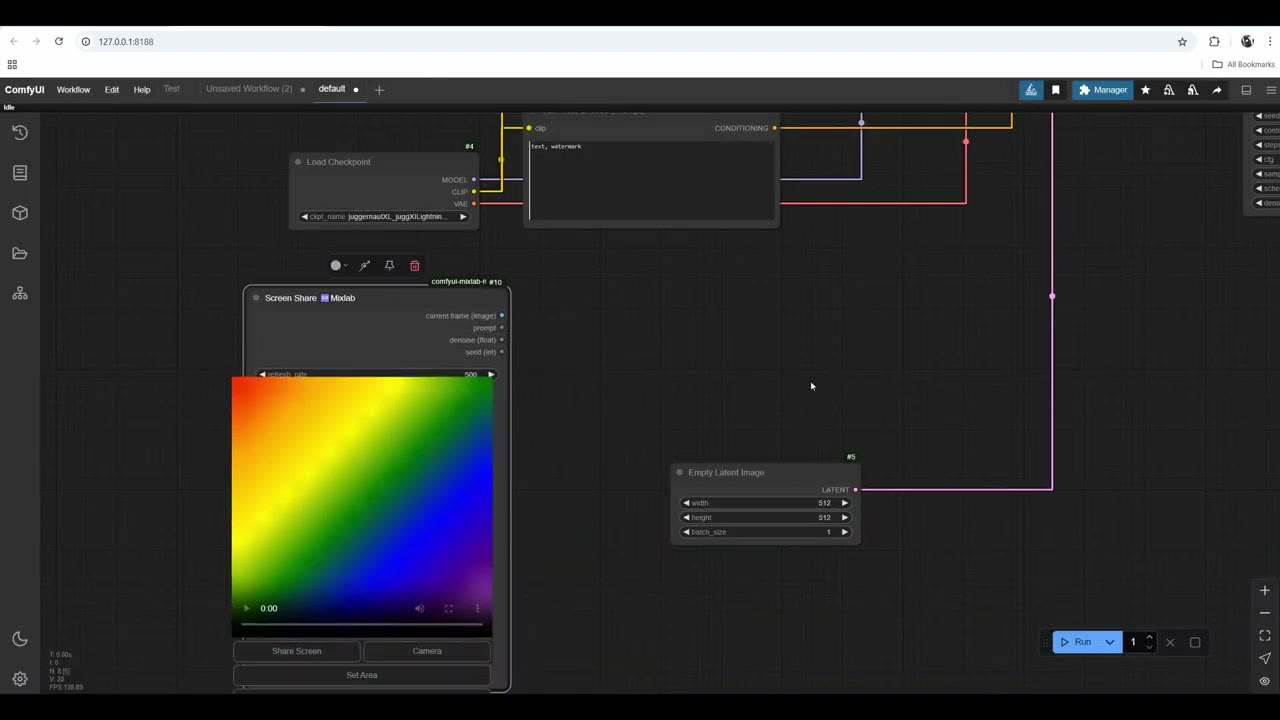The height and width of the screenshot is (720, 1280).
Task: Select the default workflow tab
Action: (332, 89)
